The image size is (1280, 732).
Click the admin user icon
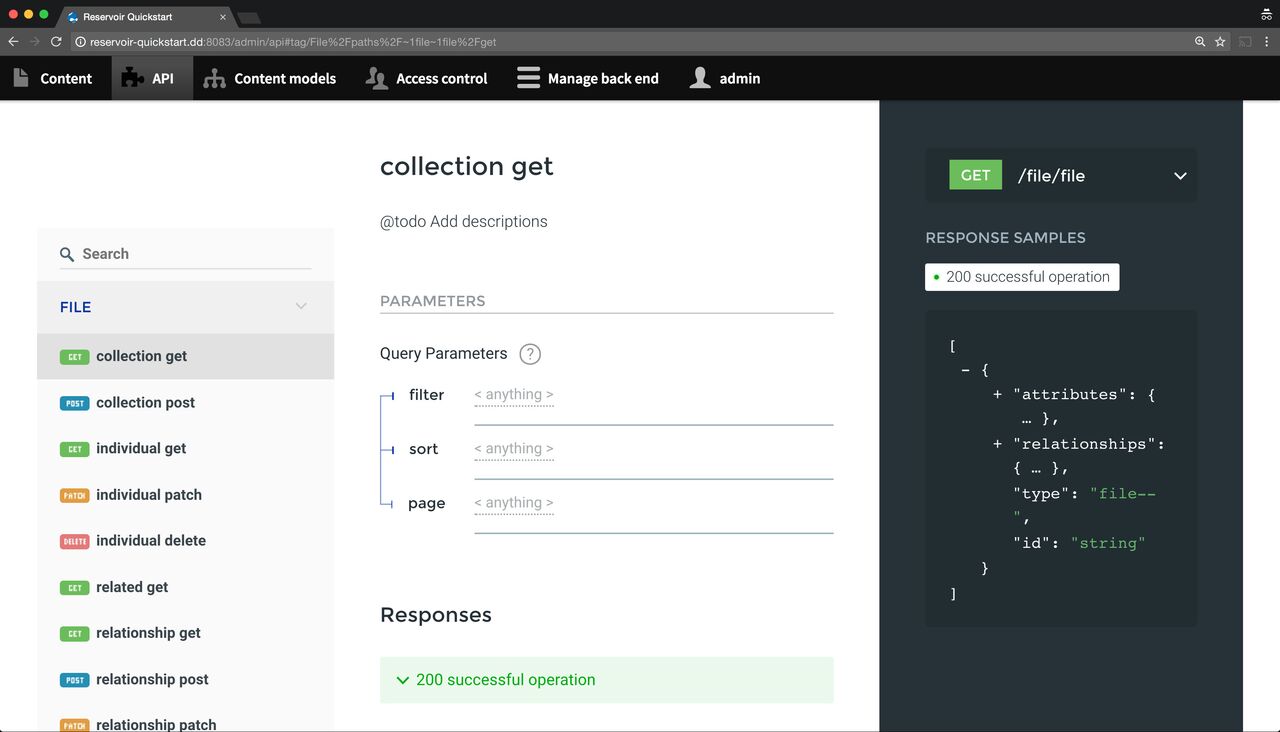pyautogui.click(x=699, y=77)
